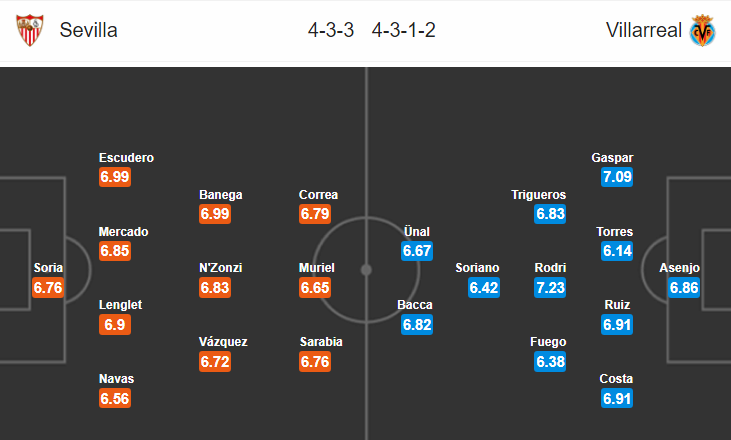Click the 4-3-3 formation label
This screenshot has width=731, height=440.
pyautogui.click(x=331, y=30)
